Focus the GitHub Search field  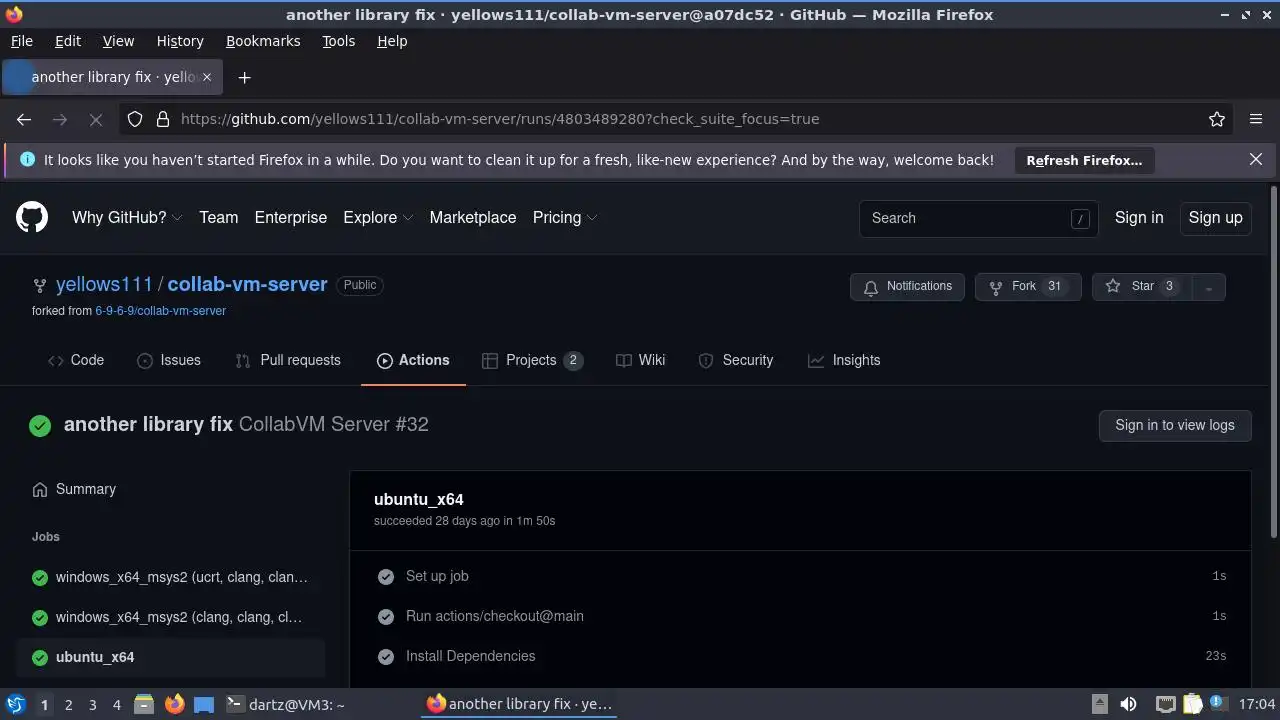click(978, 218)
